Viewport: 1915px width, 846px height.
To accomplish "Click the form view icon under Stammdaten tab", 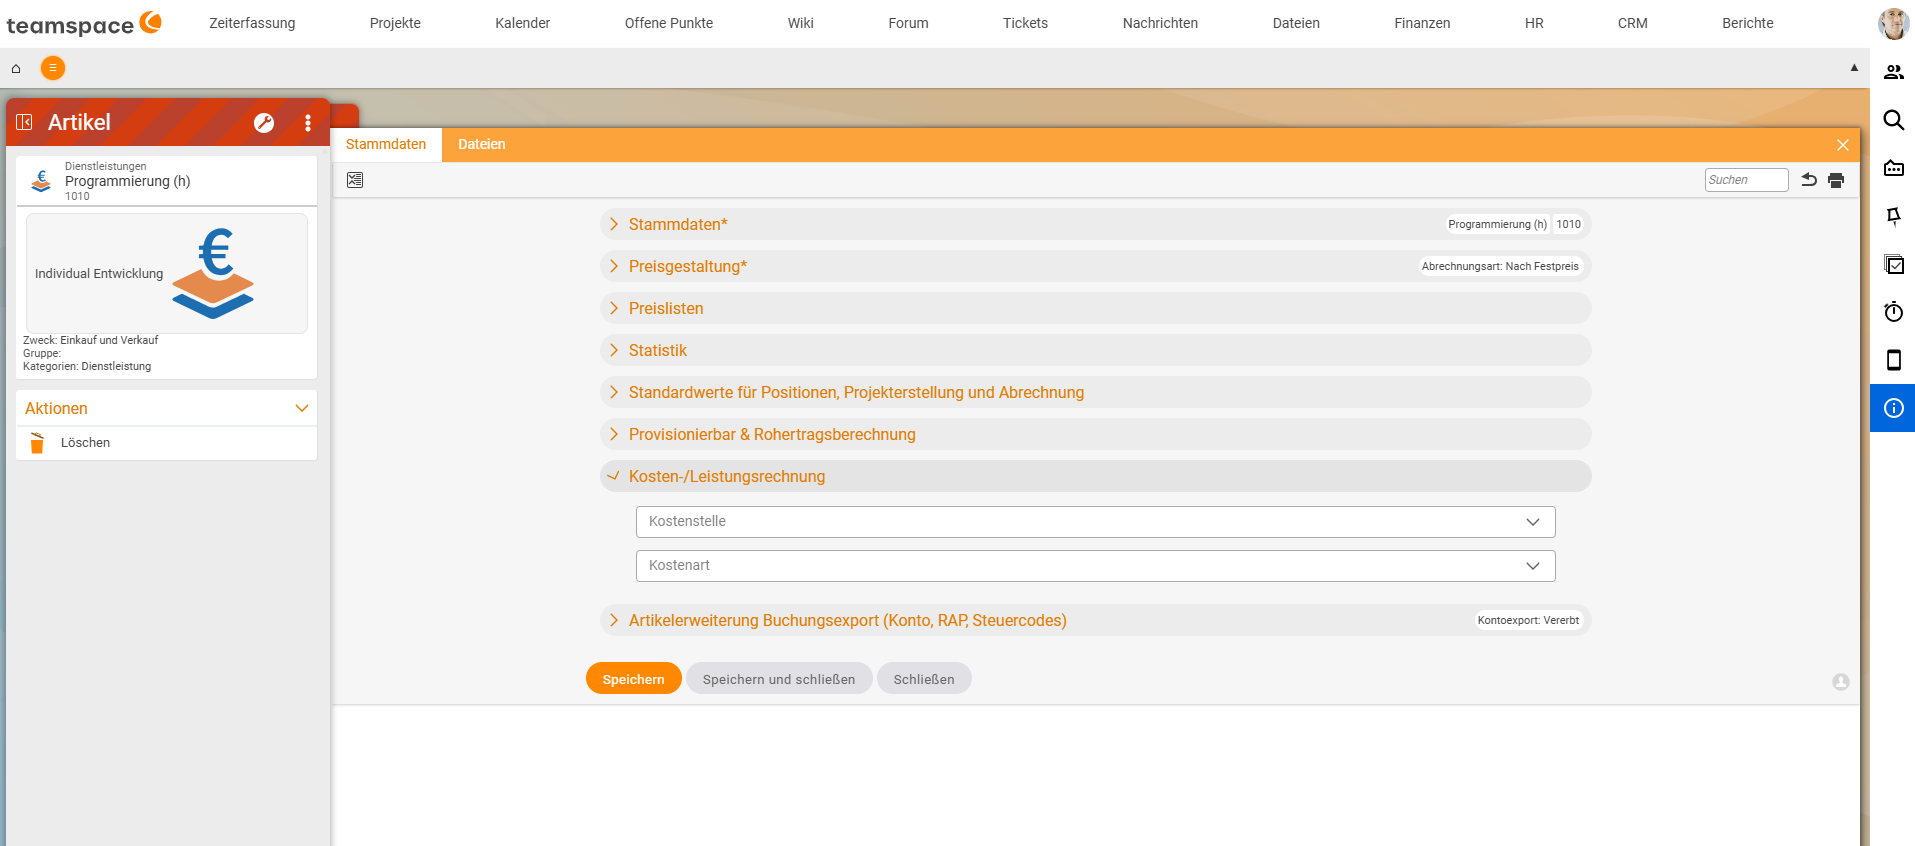I will click(355, 180).
